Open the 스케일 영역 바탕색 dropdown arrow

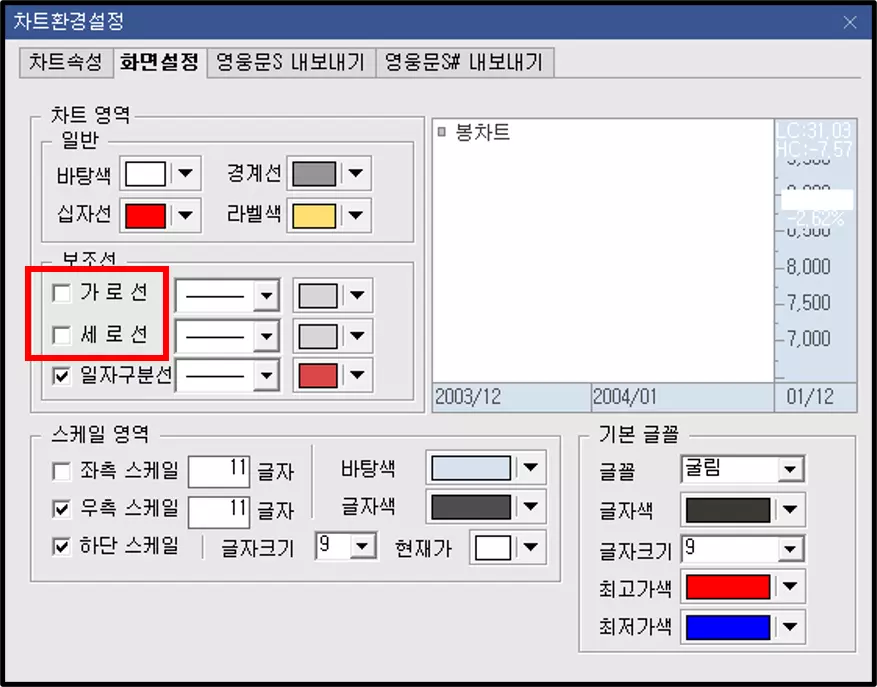point(530,468)
